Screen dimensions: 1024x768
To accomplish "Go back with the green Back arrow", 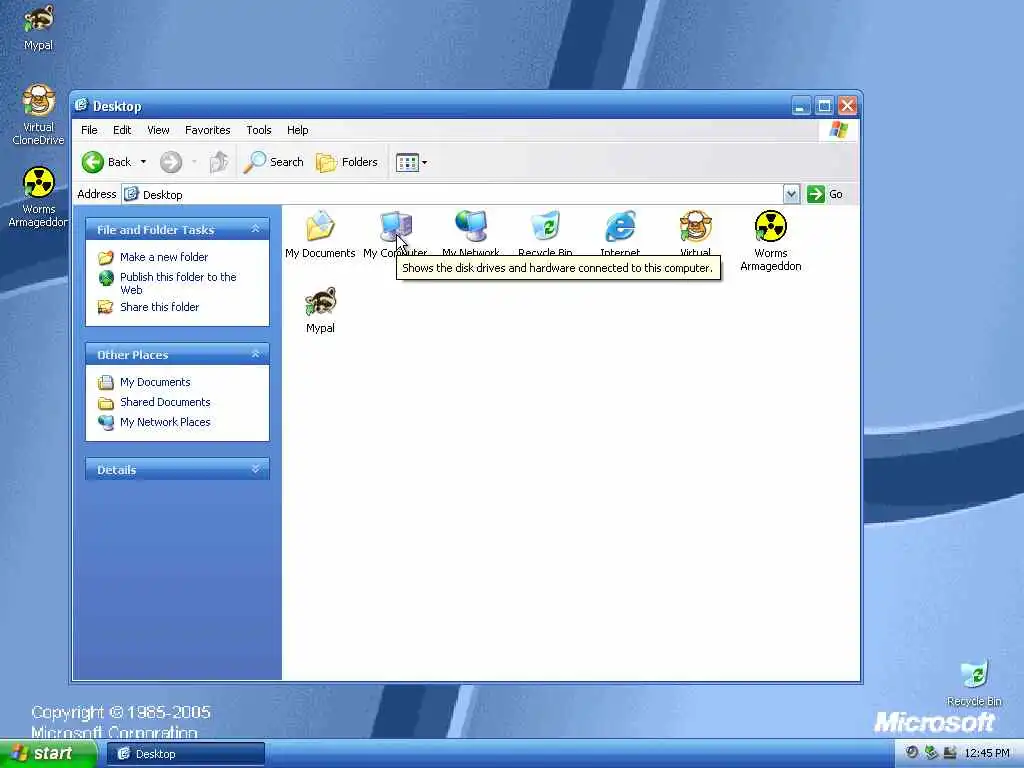I will (x=92, y=162).
